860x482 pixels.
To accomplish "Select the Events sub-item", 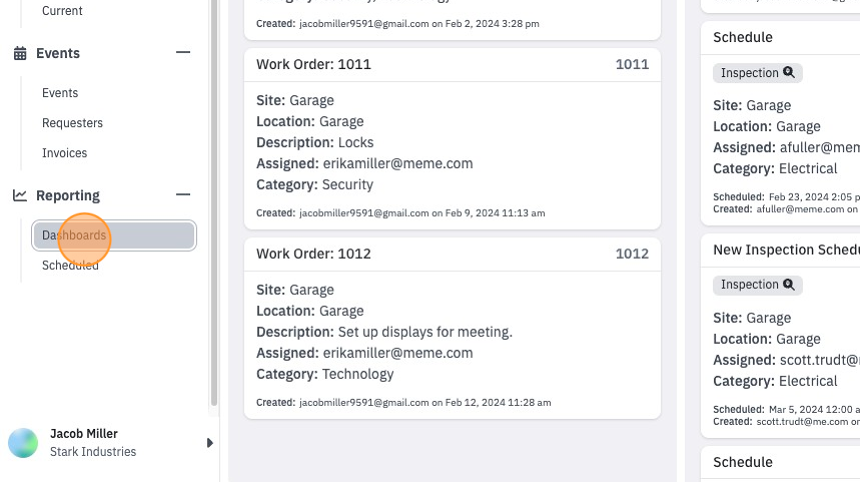I will 60,93.
